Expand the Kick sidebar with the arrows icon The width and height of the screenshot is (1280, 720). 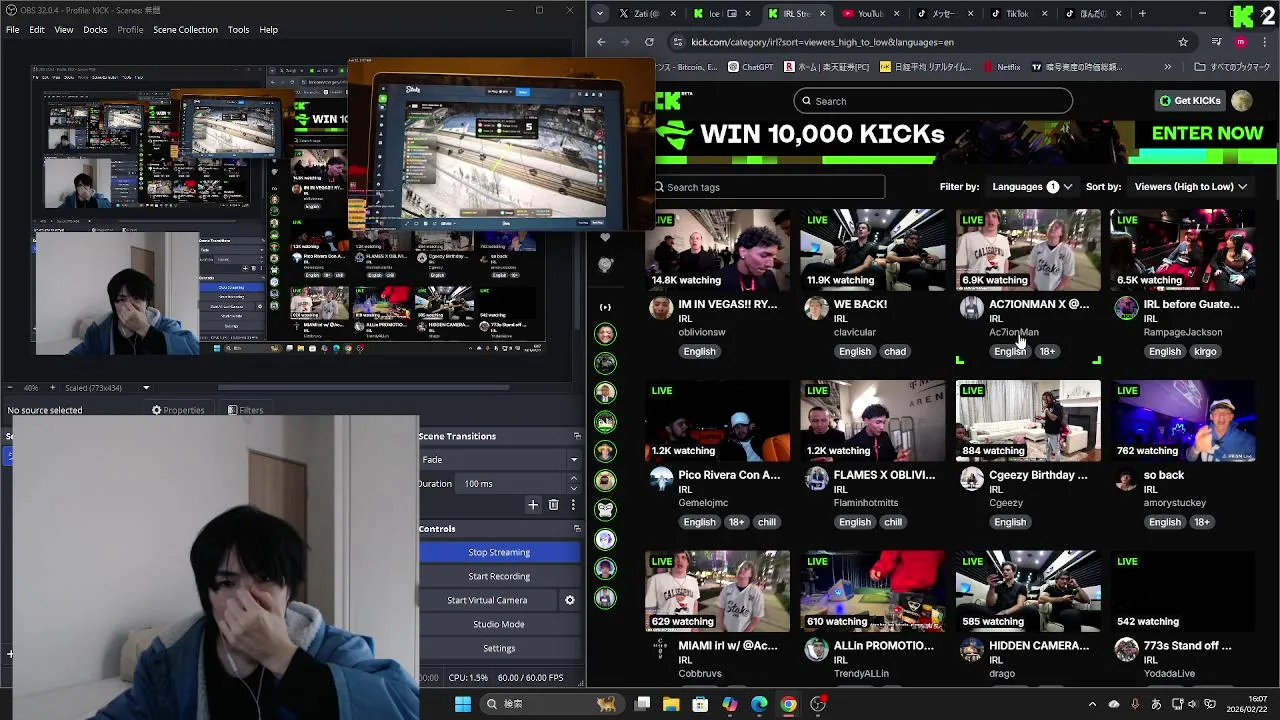(605, 307)
